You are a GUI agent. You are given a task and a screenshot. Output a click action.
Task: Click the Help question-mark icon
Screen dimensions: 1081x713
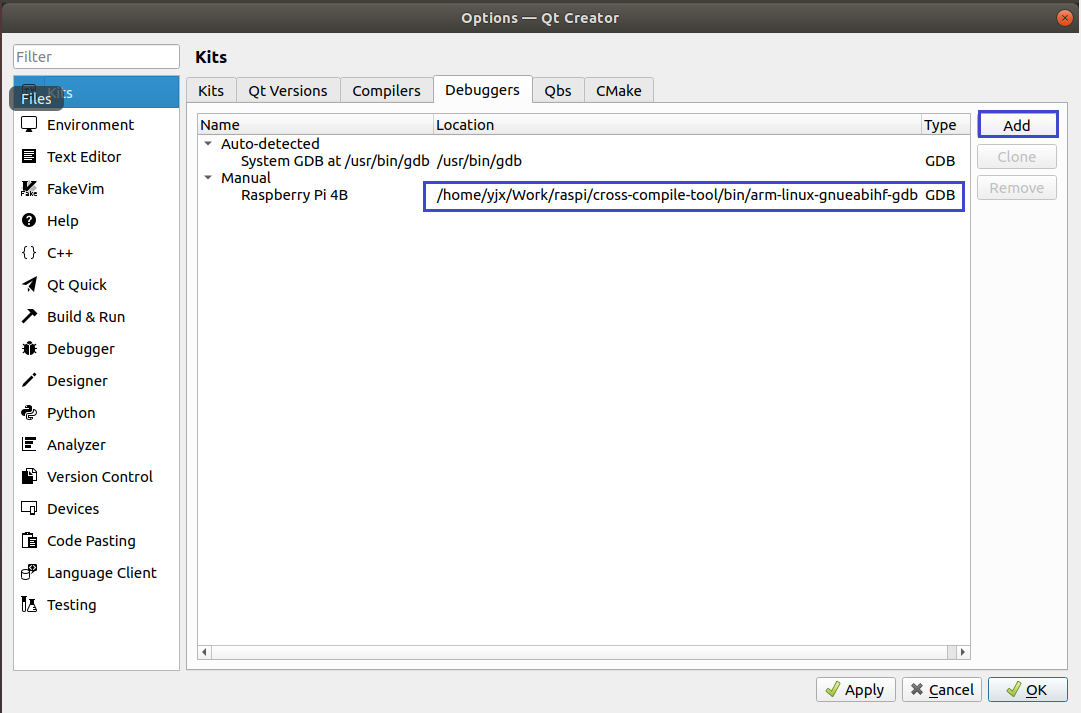click(x=29, y=221)
